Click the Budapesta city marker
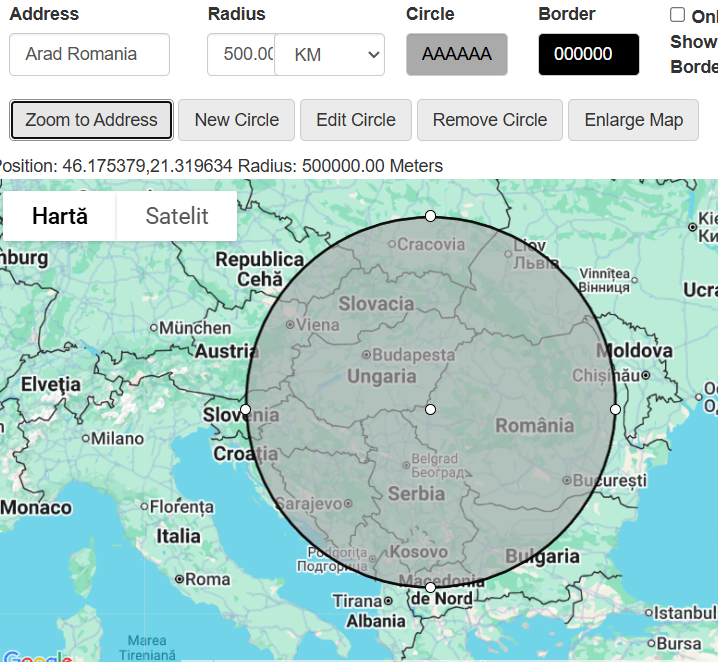The image size is (718, 662). pos(366,354)
